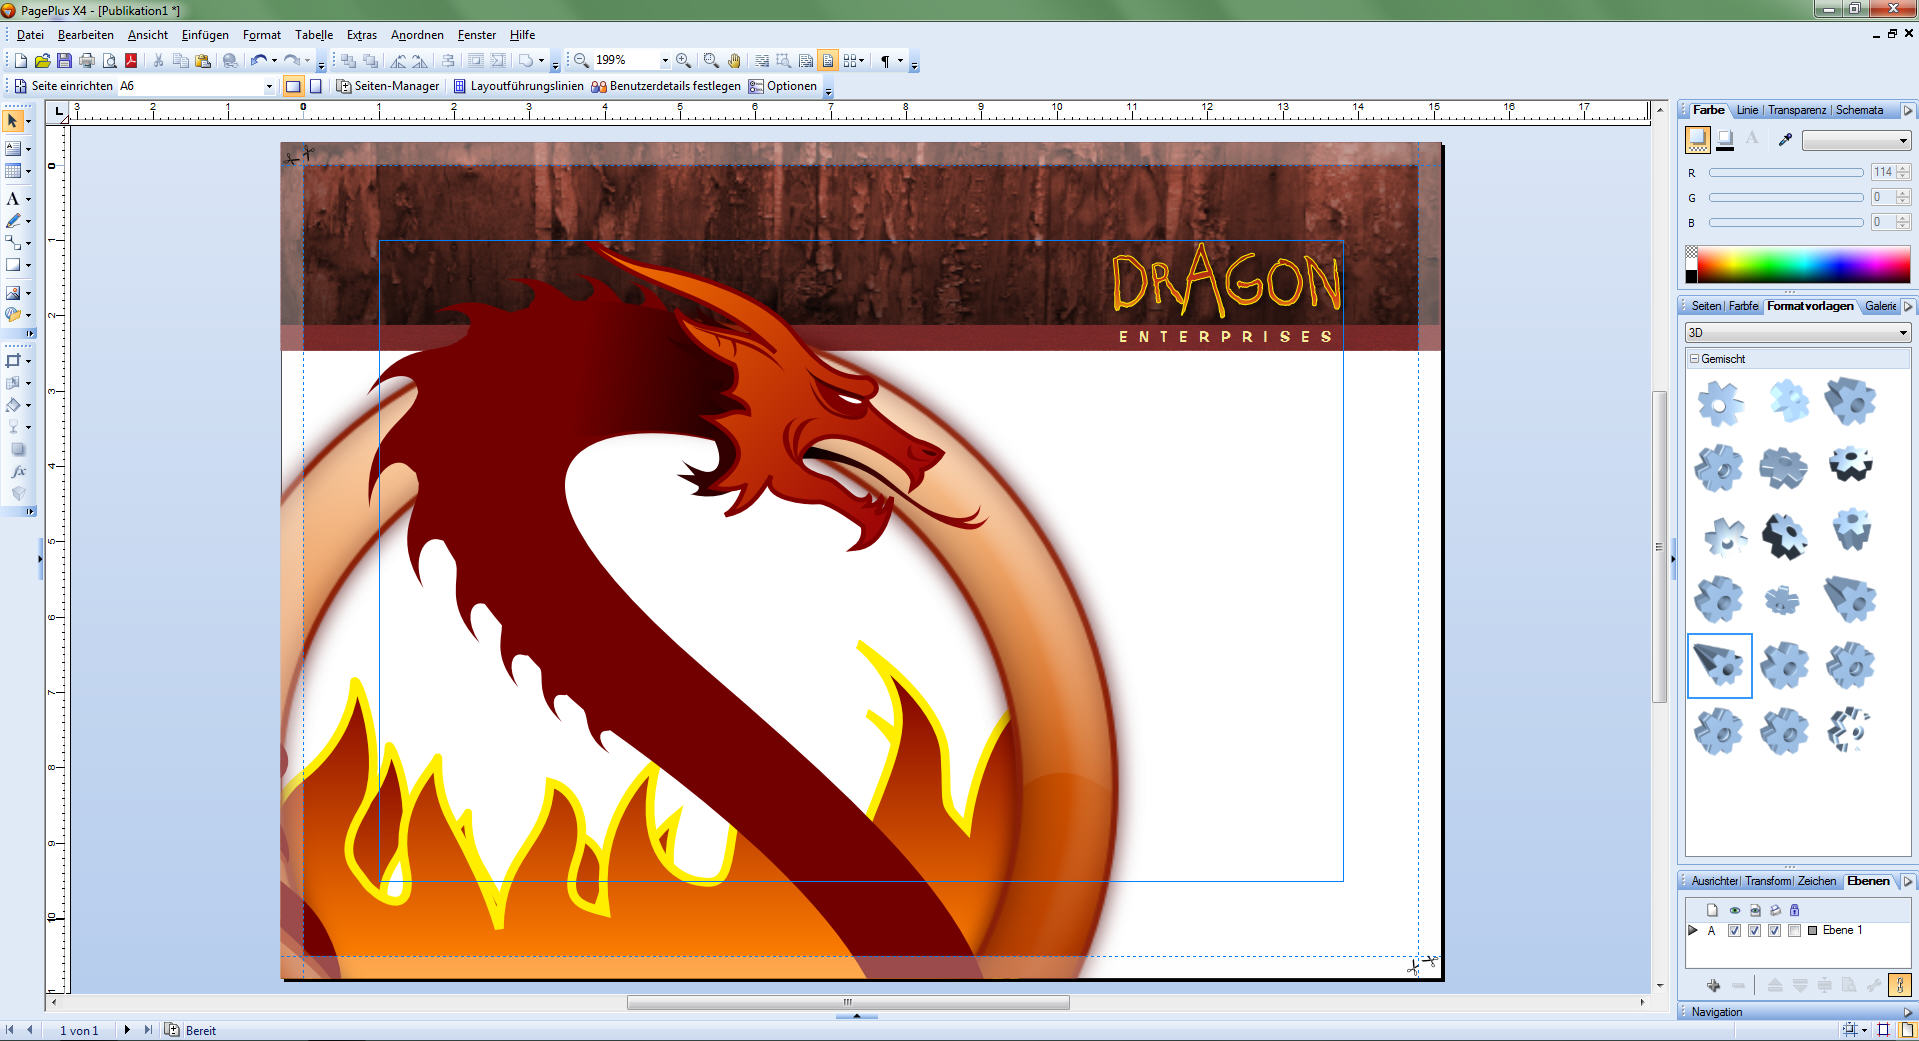This screenshot has height=1041, width=1919.
Task: Select the line color button
Action: (x=1725, y=141)
